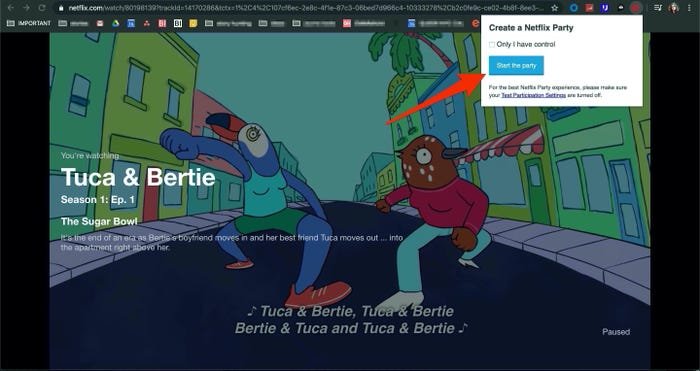Open the blue circle extension icon

pos(574,8)
